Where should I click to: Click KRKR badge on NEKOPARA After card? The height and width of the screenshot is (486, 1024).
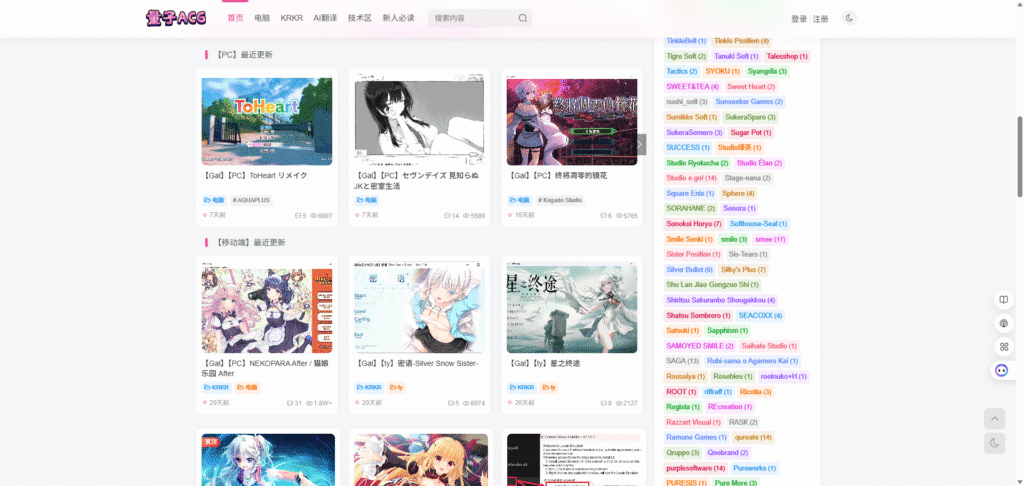pyautogui.click(x=217, y=388)
